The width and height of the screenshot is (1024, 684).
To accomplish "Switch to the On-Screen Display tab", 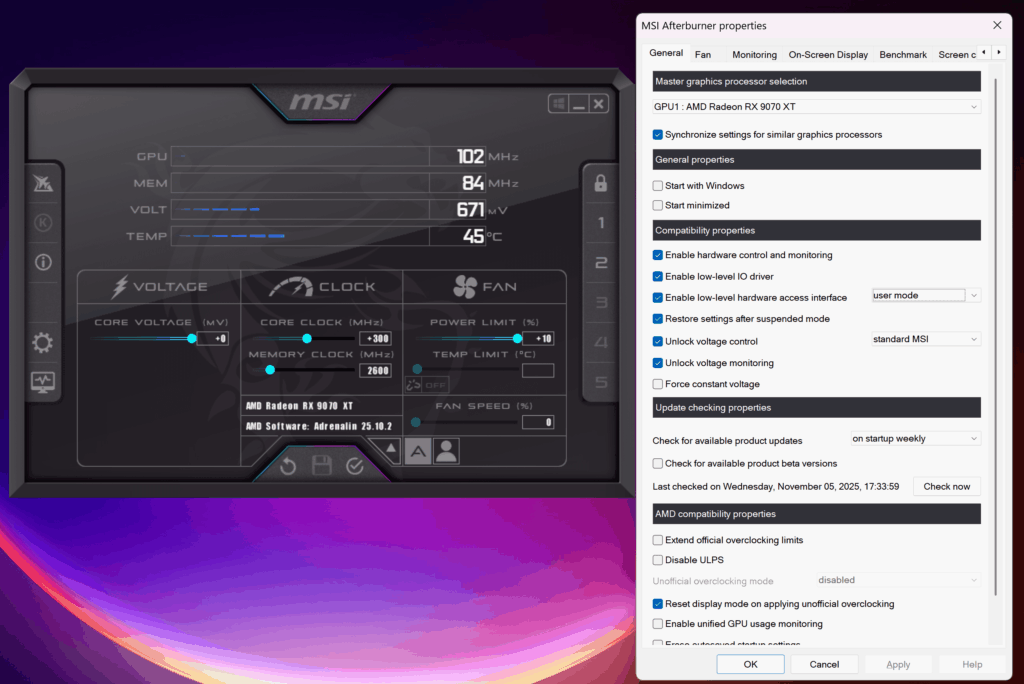I will coord(828,55).
